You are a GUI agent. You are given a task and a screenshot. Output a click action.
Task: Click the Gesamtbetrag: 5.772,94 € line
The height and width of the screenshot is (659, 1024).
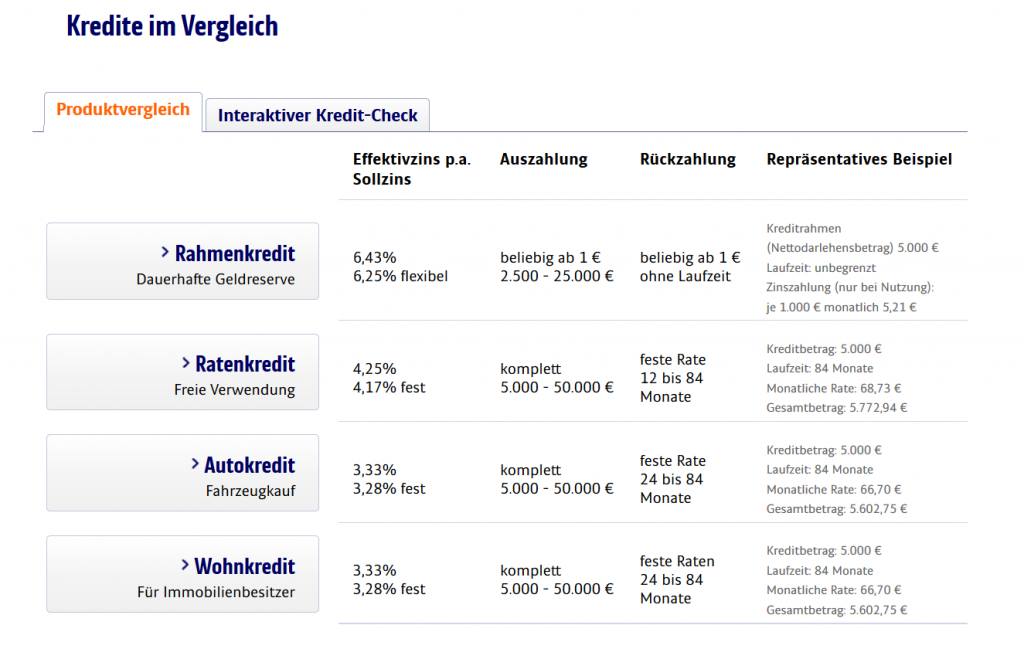[837, 408]
